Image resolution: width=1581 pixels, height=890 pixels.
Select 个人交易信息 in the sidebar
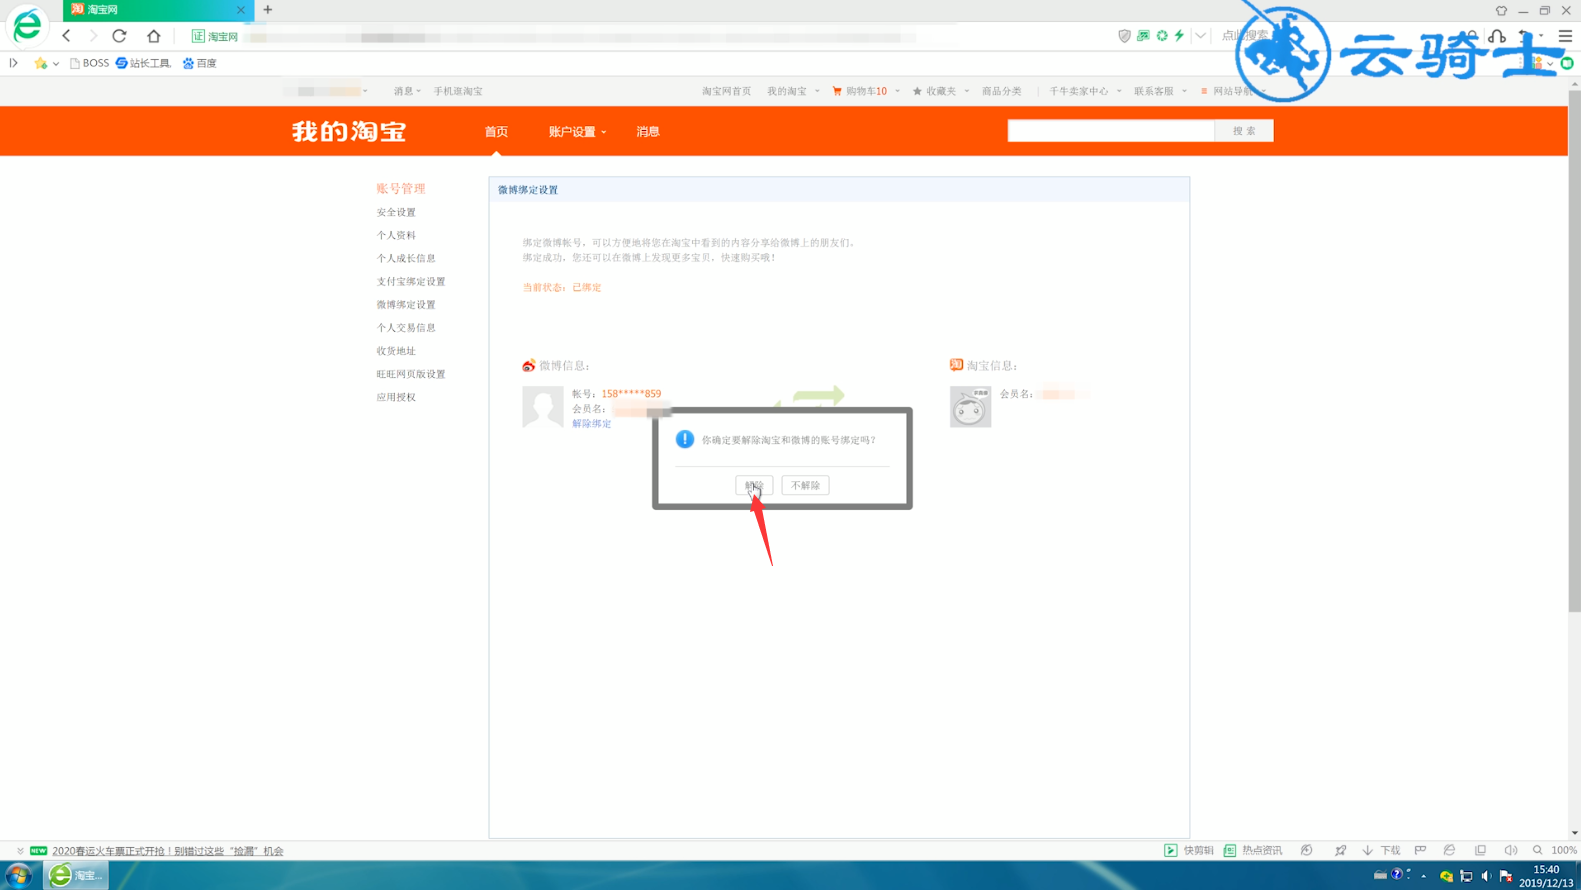(x=406, y=328)
